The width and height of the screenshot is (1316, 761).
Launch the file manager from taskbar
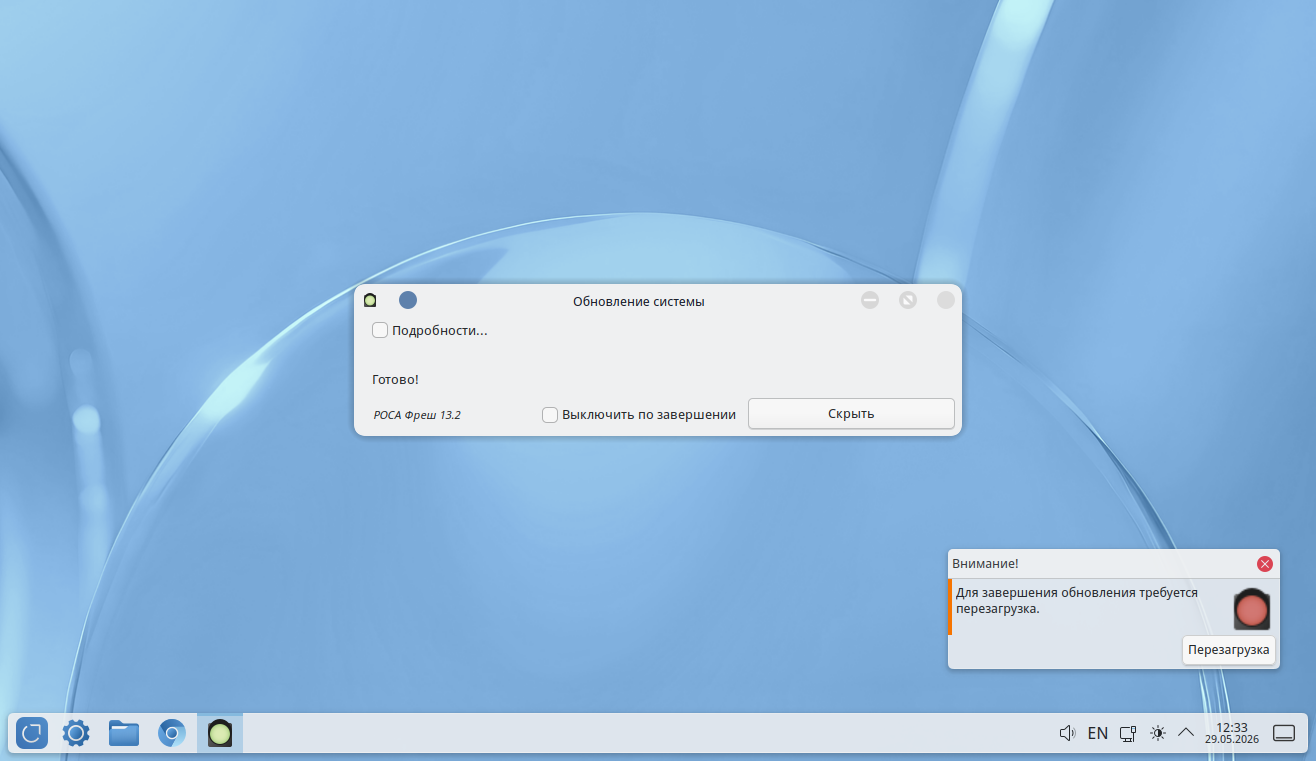[x=124, y=733]
